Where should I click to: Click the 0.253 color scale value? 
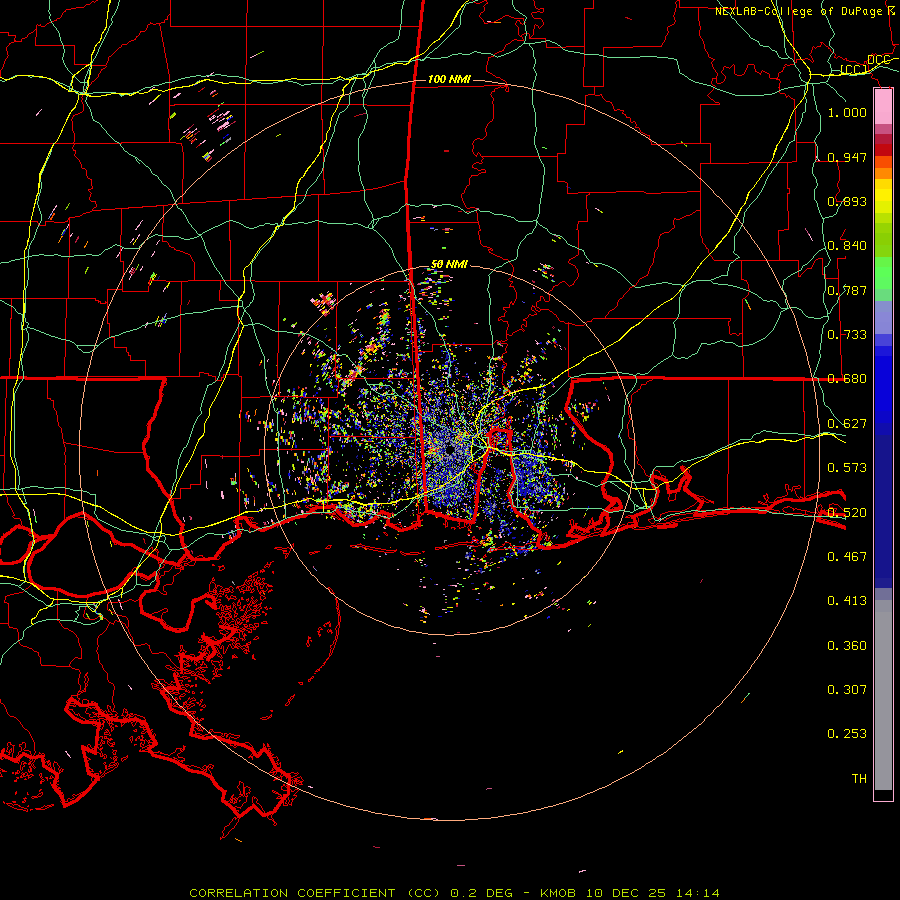pyautogui.click(x=847, y=734)
